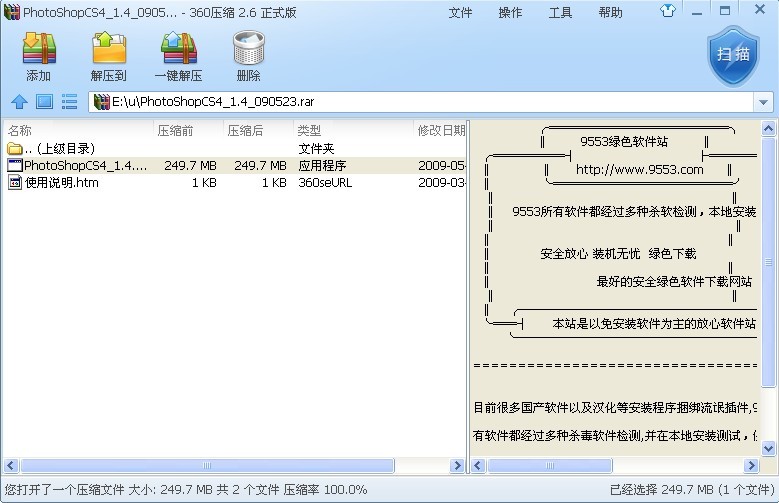Sort by 修改日期 column header

[x=441, y=131]
